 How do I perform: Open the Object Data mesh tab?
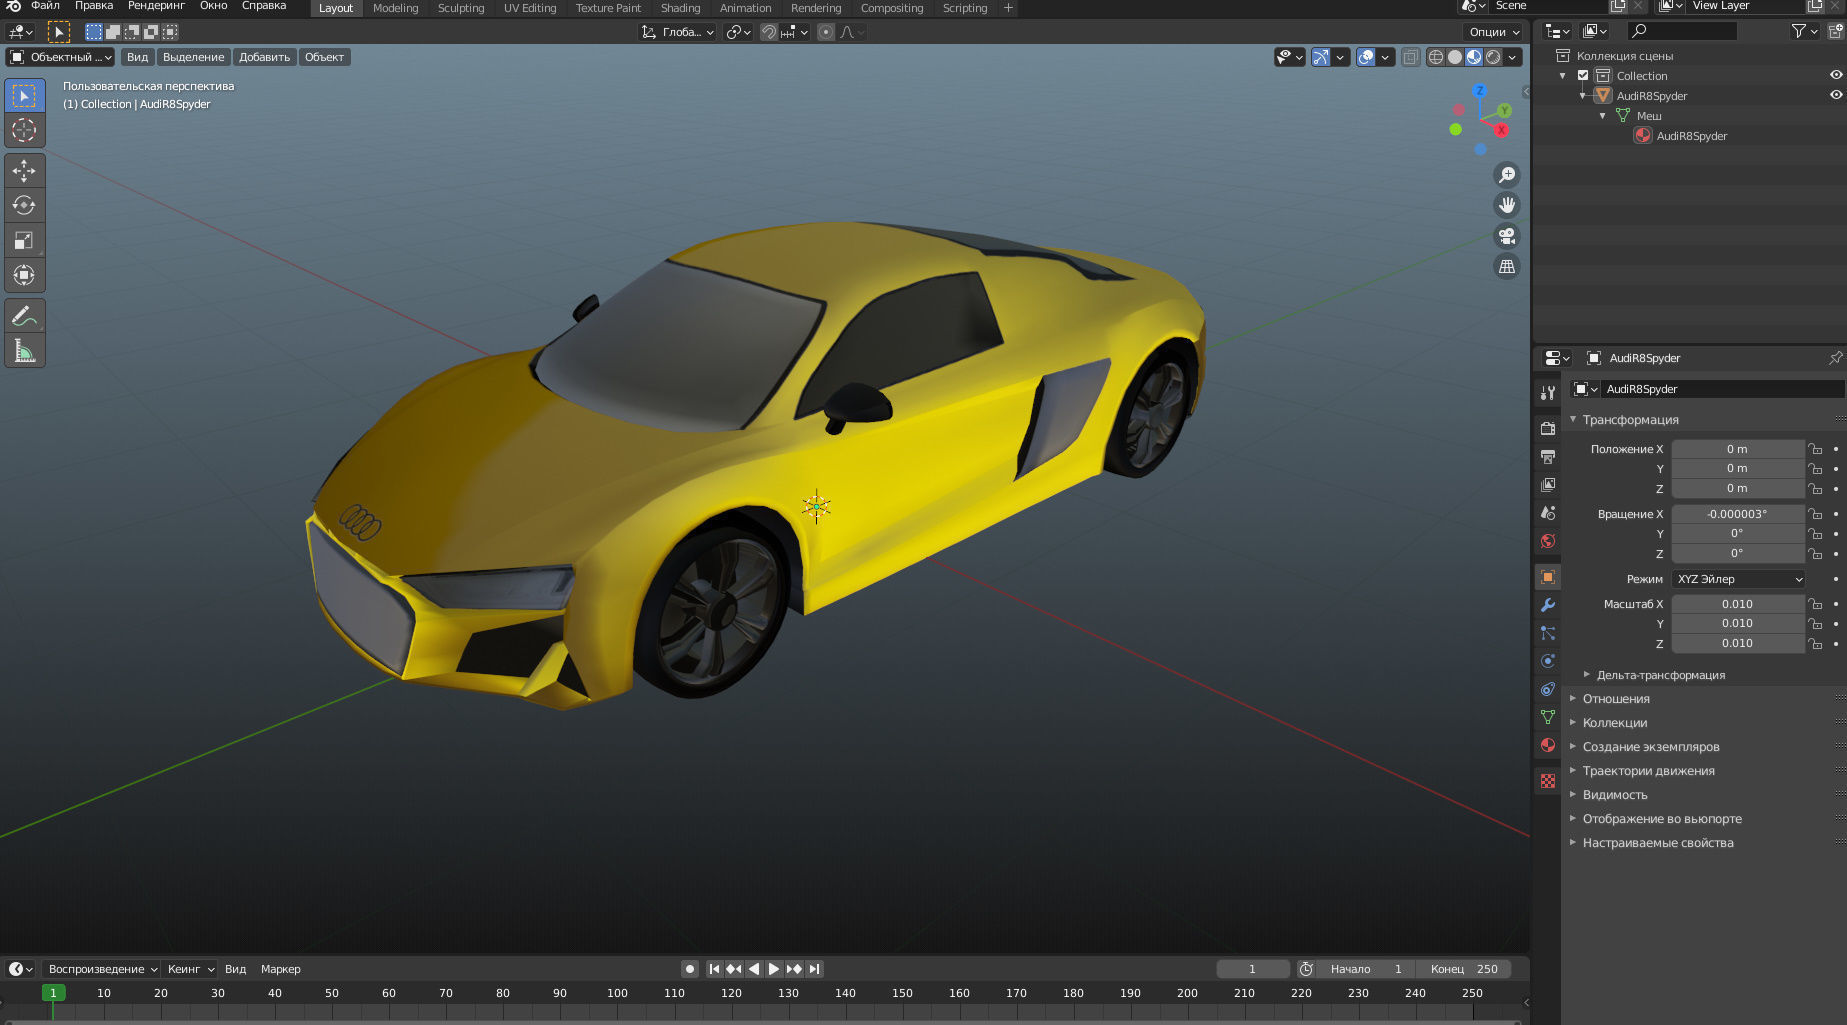coord(1548,717)
